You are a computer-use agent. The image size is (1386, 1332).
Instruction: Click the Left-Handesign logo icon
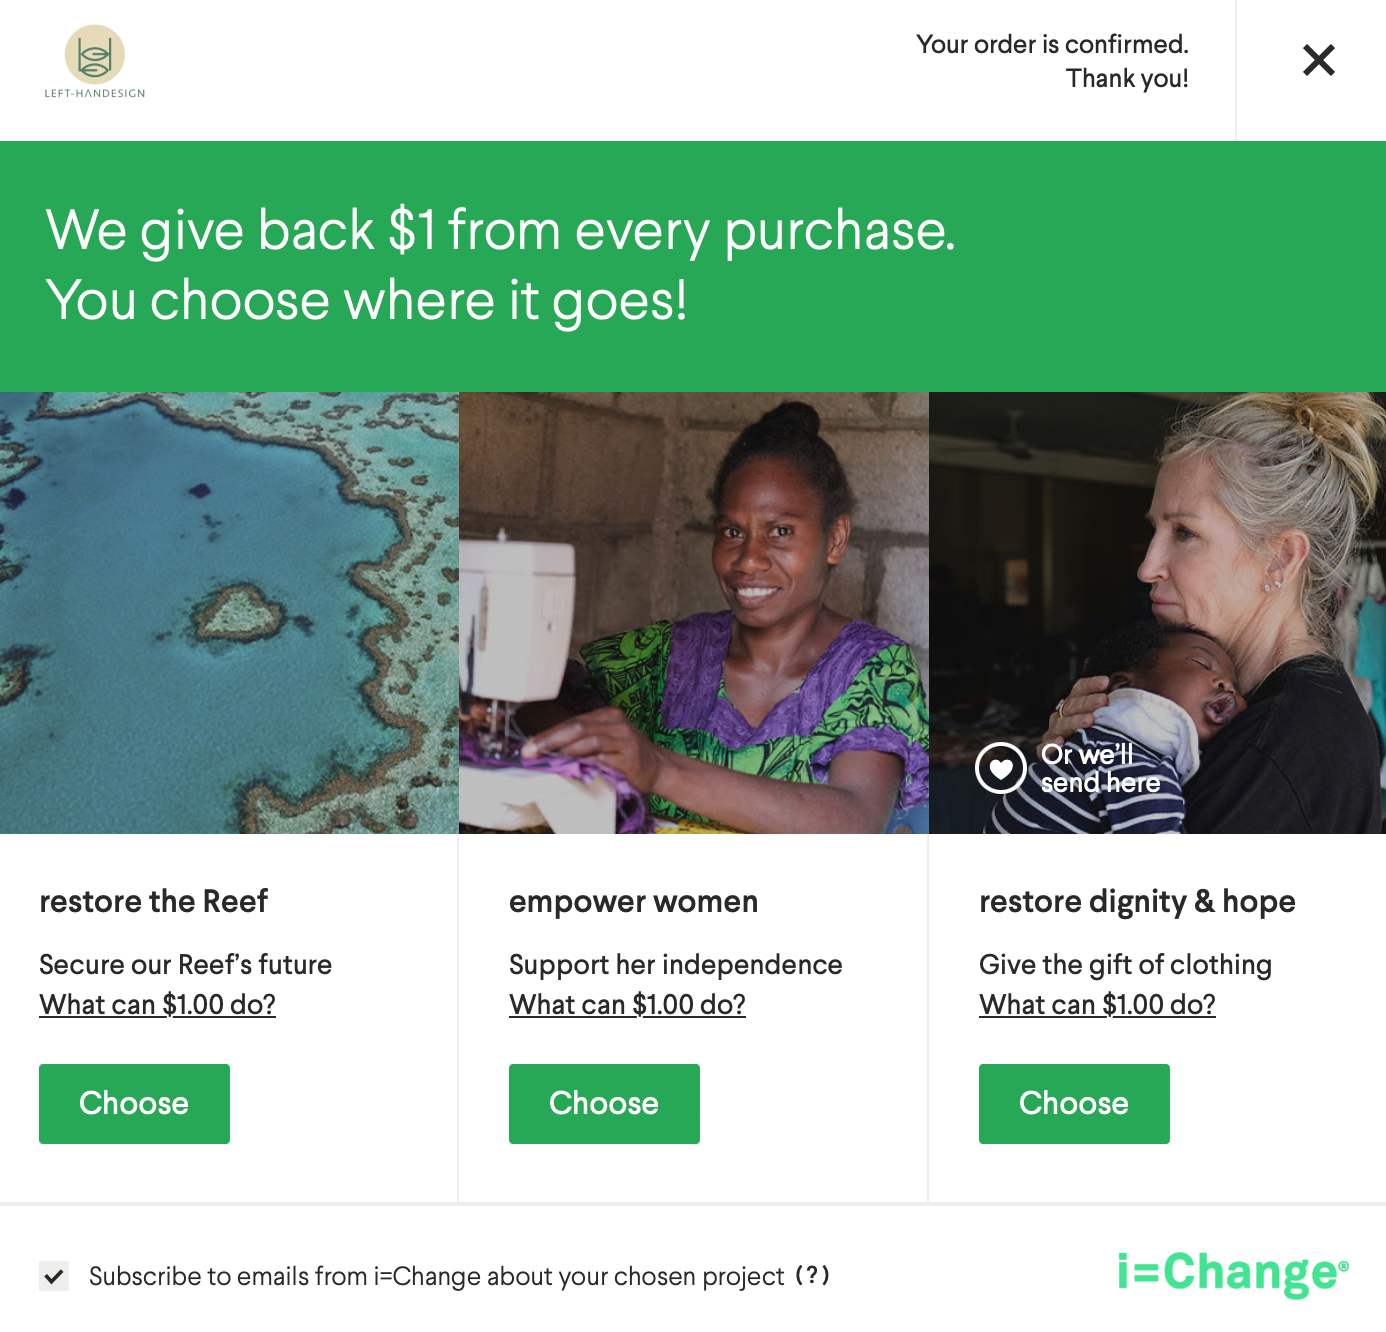pos(95,56)
